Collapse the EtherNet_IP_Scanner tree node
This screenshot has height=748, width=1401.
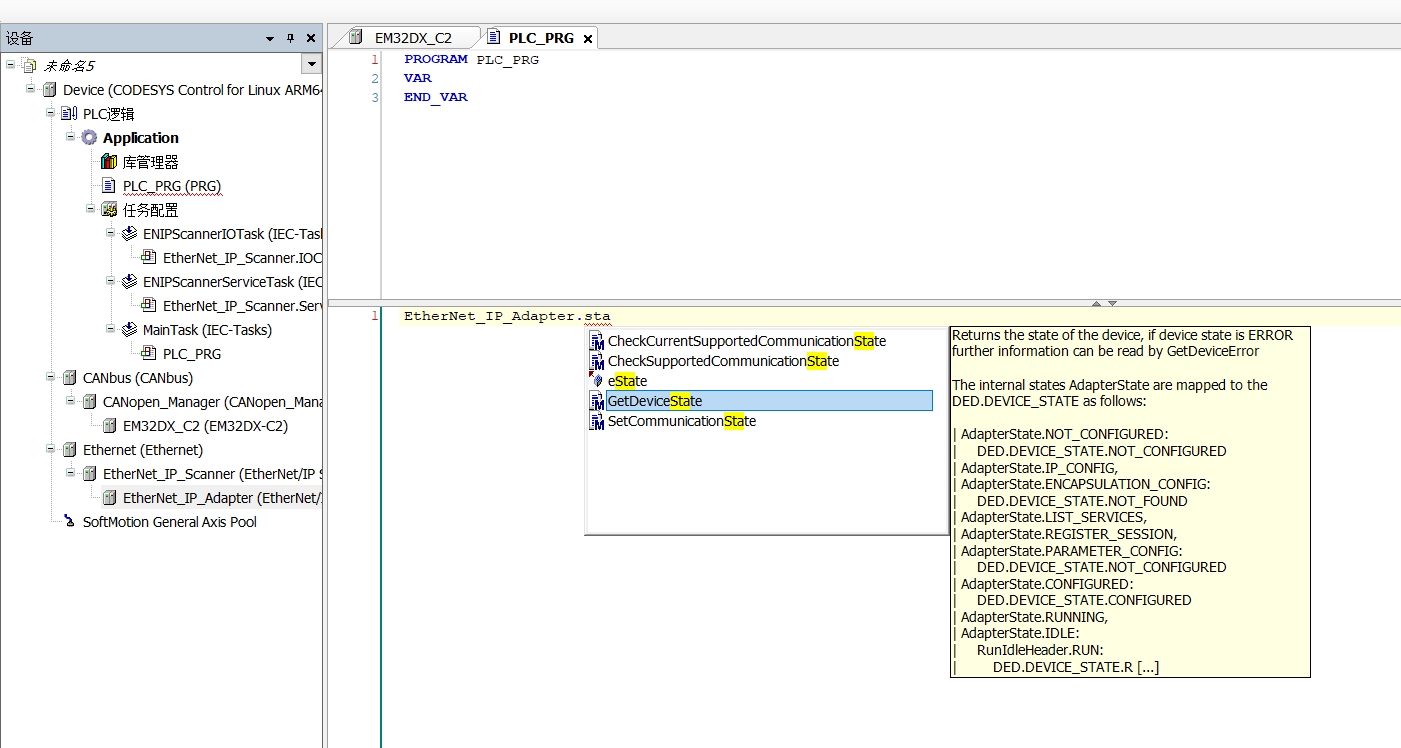(71, 473)
